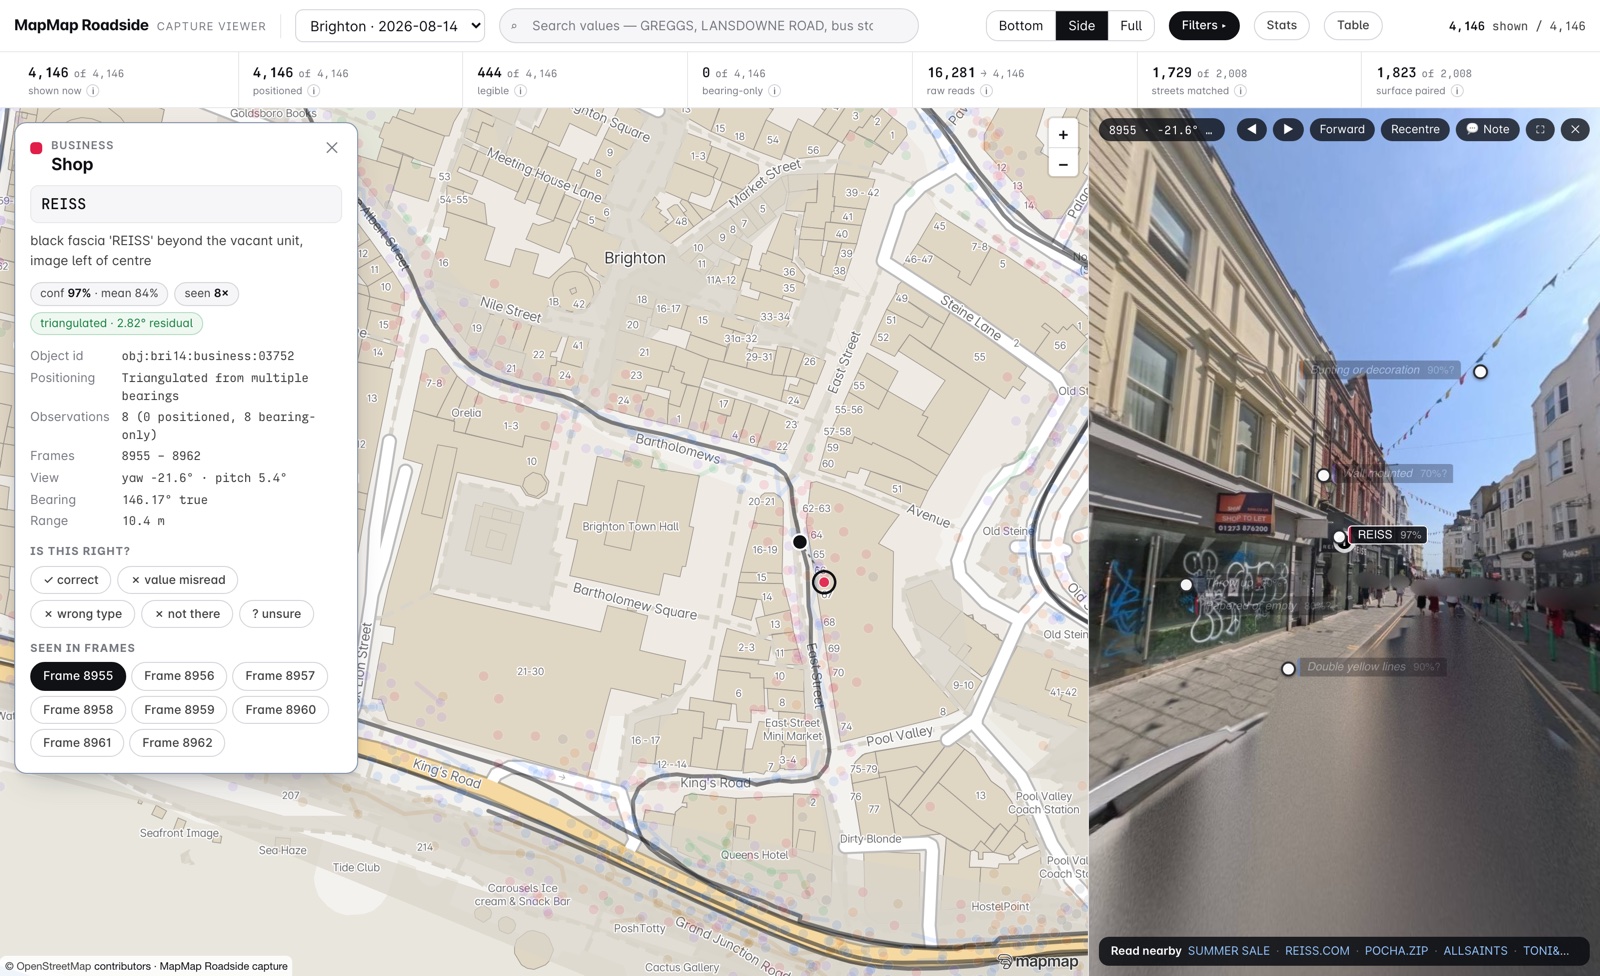Select the black camera position dot on map

tap(800, 542)
